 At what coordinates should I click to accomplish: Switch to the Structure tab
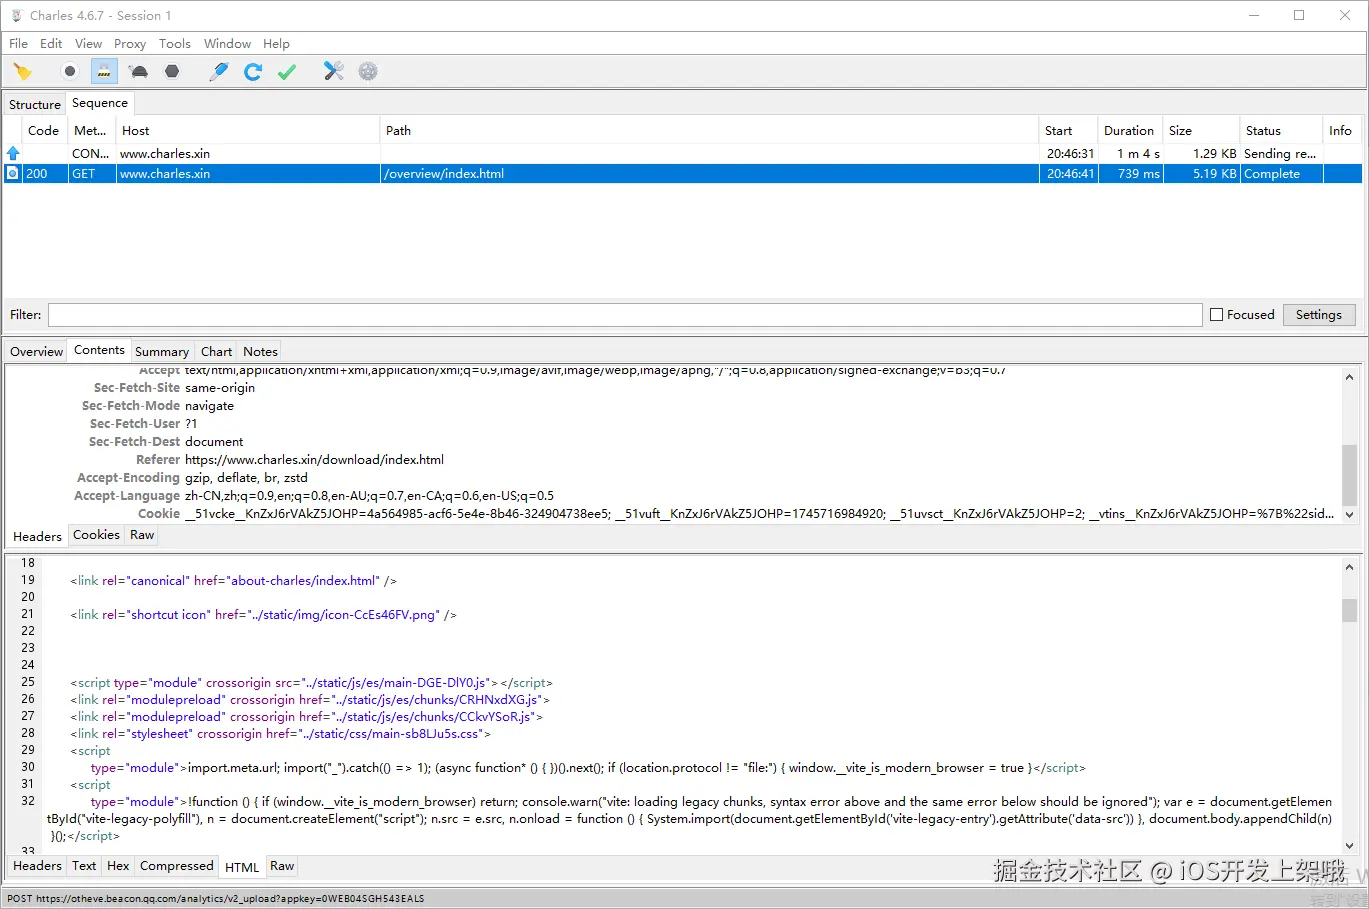(x=35, y=104)
